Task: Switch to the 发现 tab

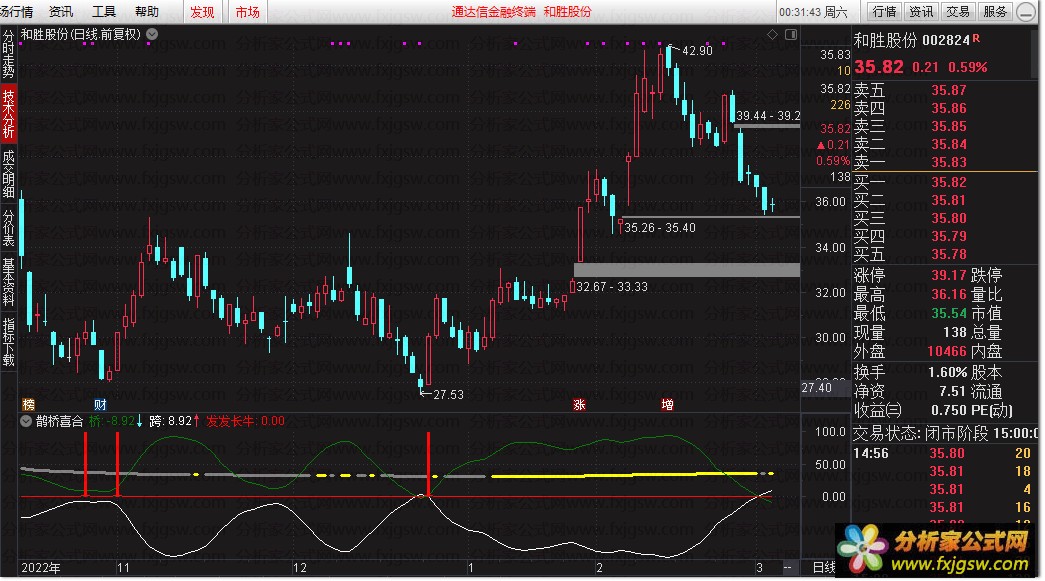Action: [x=203, y=12]
